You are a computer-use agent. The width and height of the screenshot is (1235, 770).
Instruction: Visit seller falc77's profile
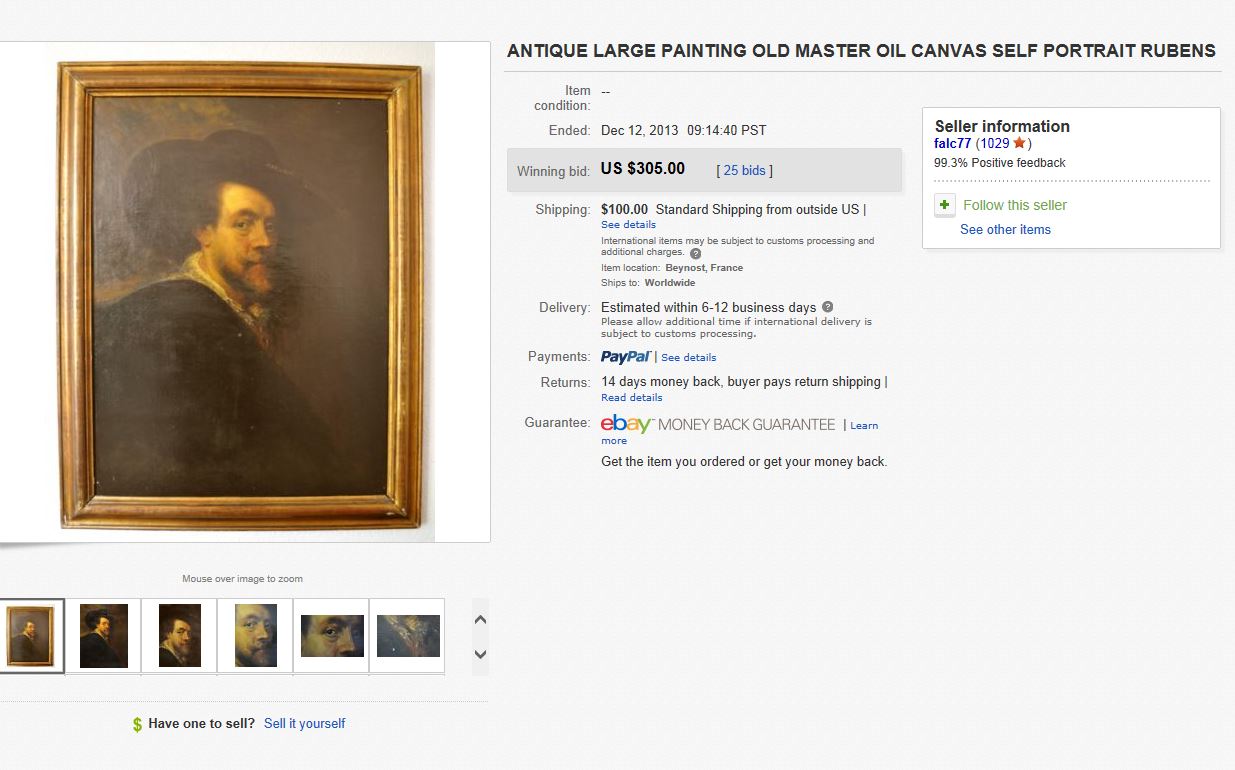coord(952,143)
